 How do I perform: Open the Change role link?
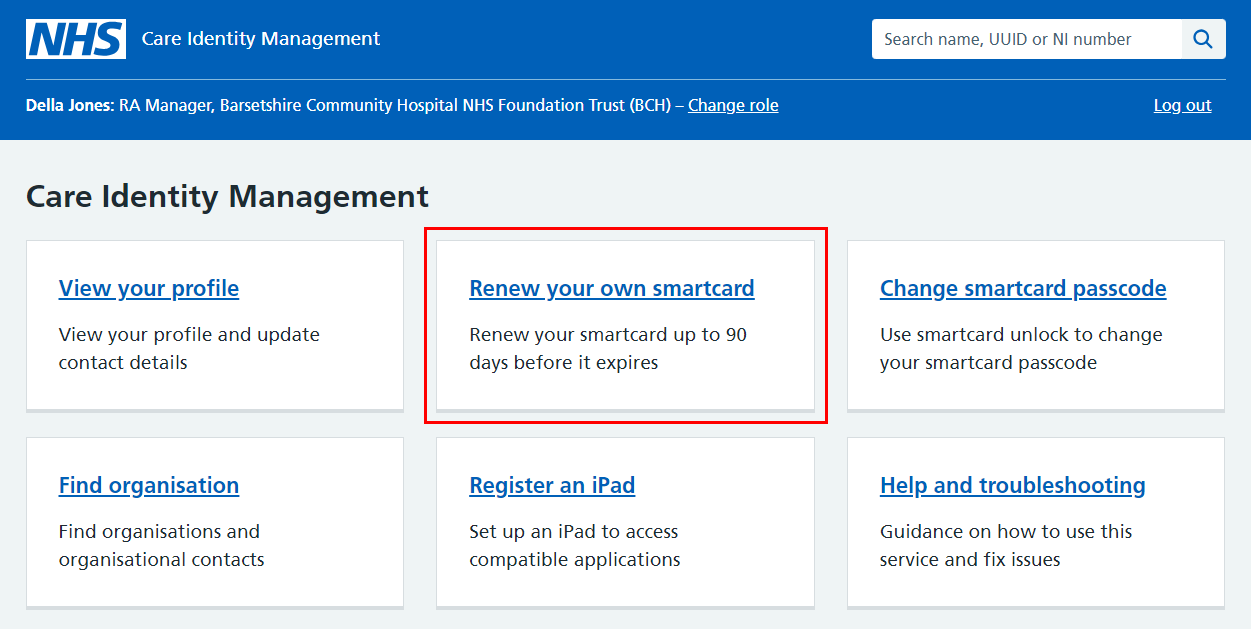733,105
